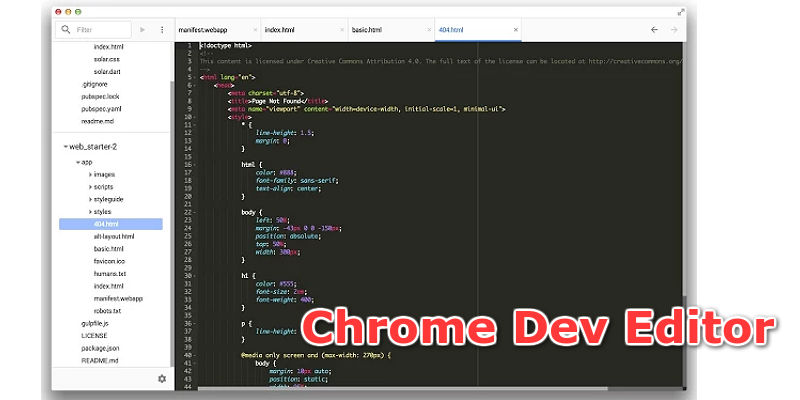Open gulpfile.js file

pos(95,323)
